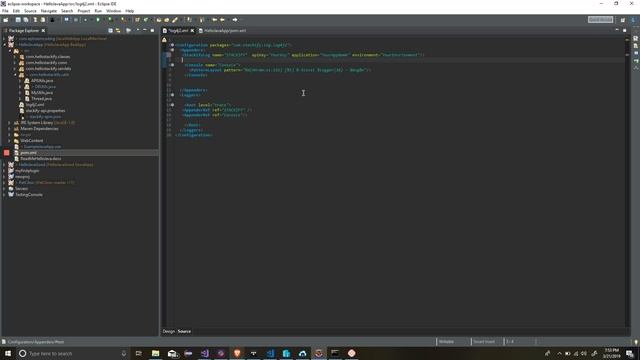640x360 pixels.
Task: Select stackify-api.properties file in tree
Action: [45, 111]
